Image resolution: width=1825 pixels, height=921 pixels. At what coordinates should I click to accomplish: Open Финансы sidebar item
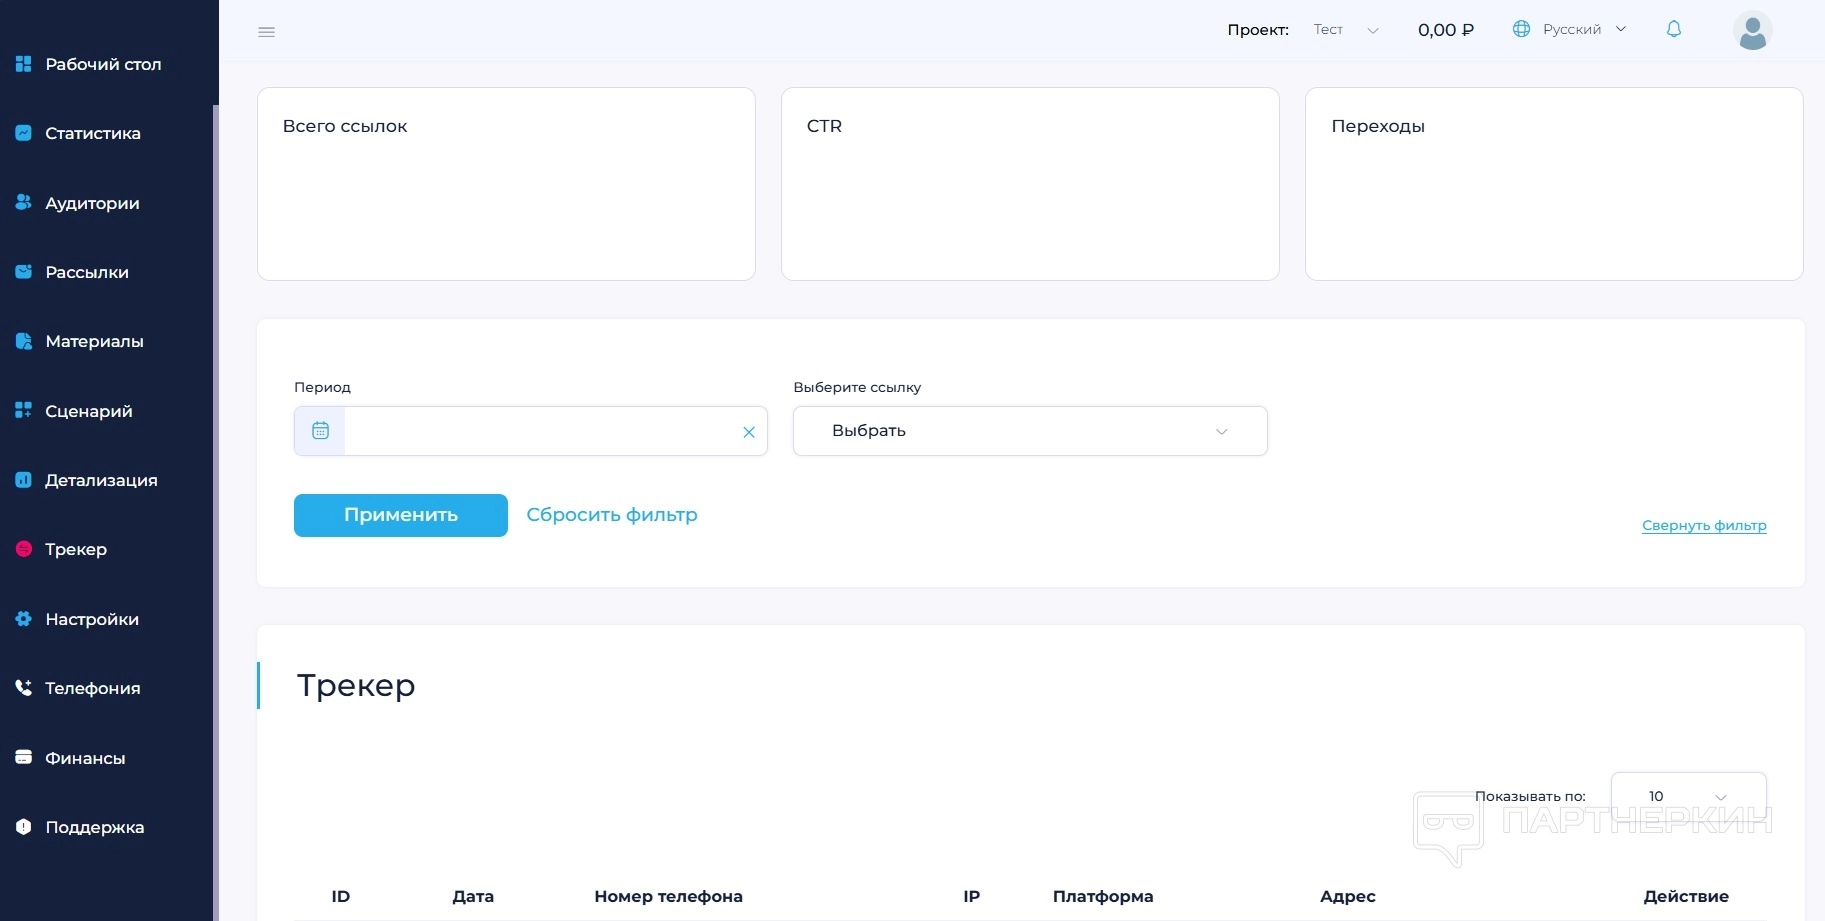pos(85,758)
